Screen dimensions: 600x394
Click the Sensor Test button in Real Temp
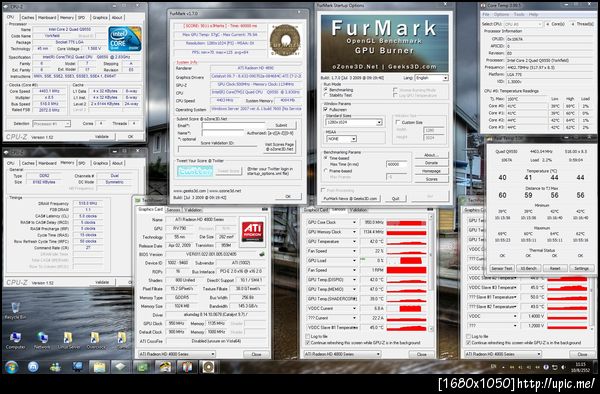tap(502, 268)
